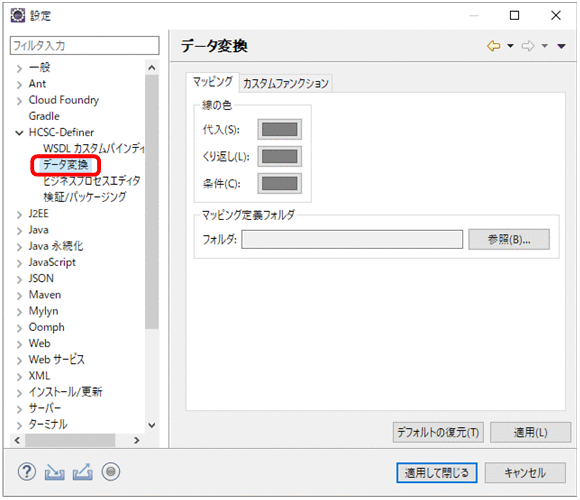Select the マッピング tab
580x500 pixels.
213,82
